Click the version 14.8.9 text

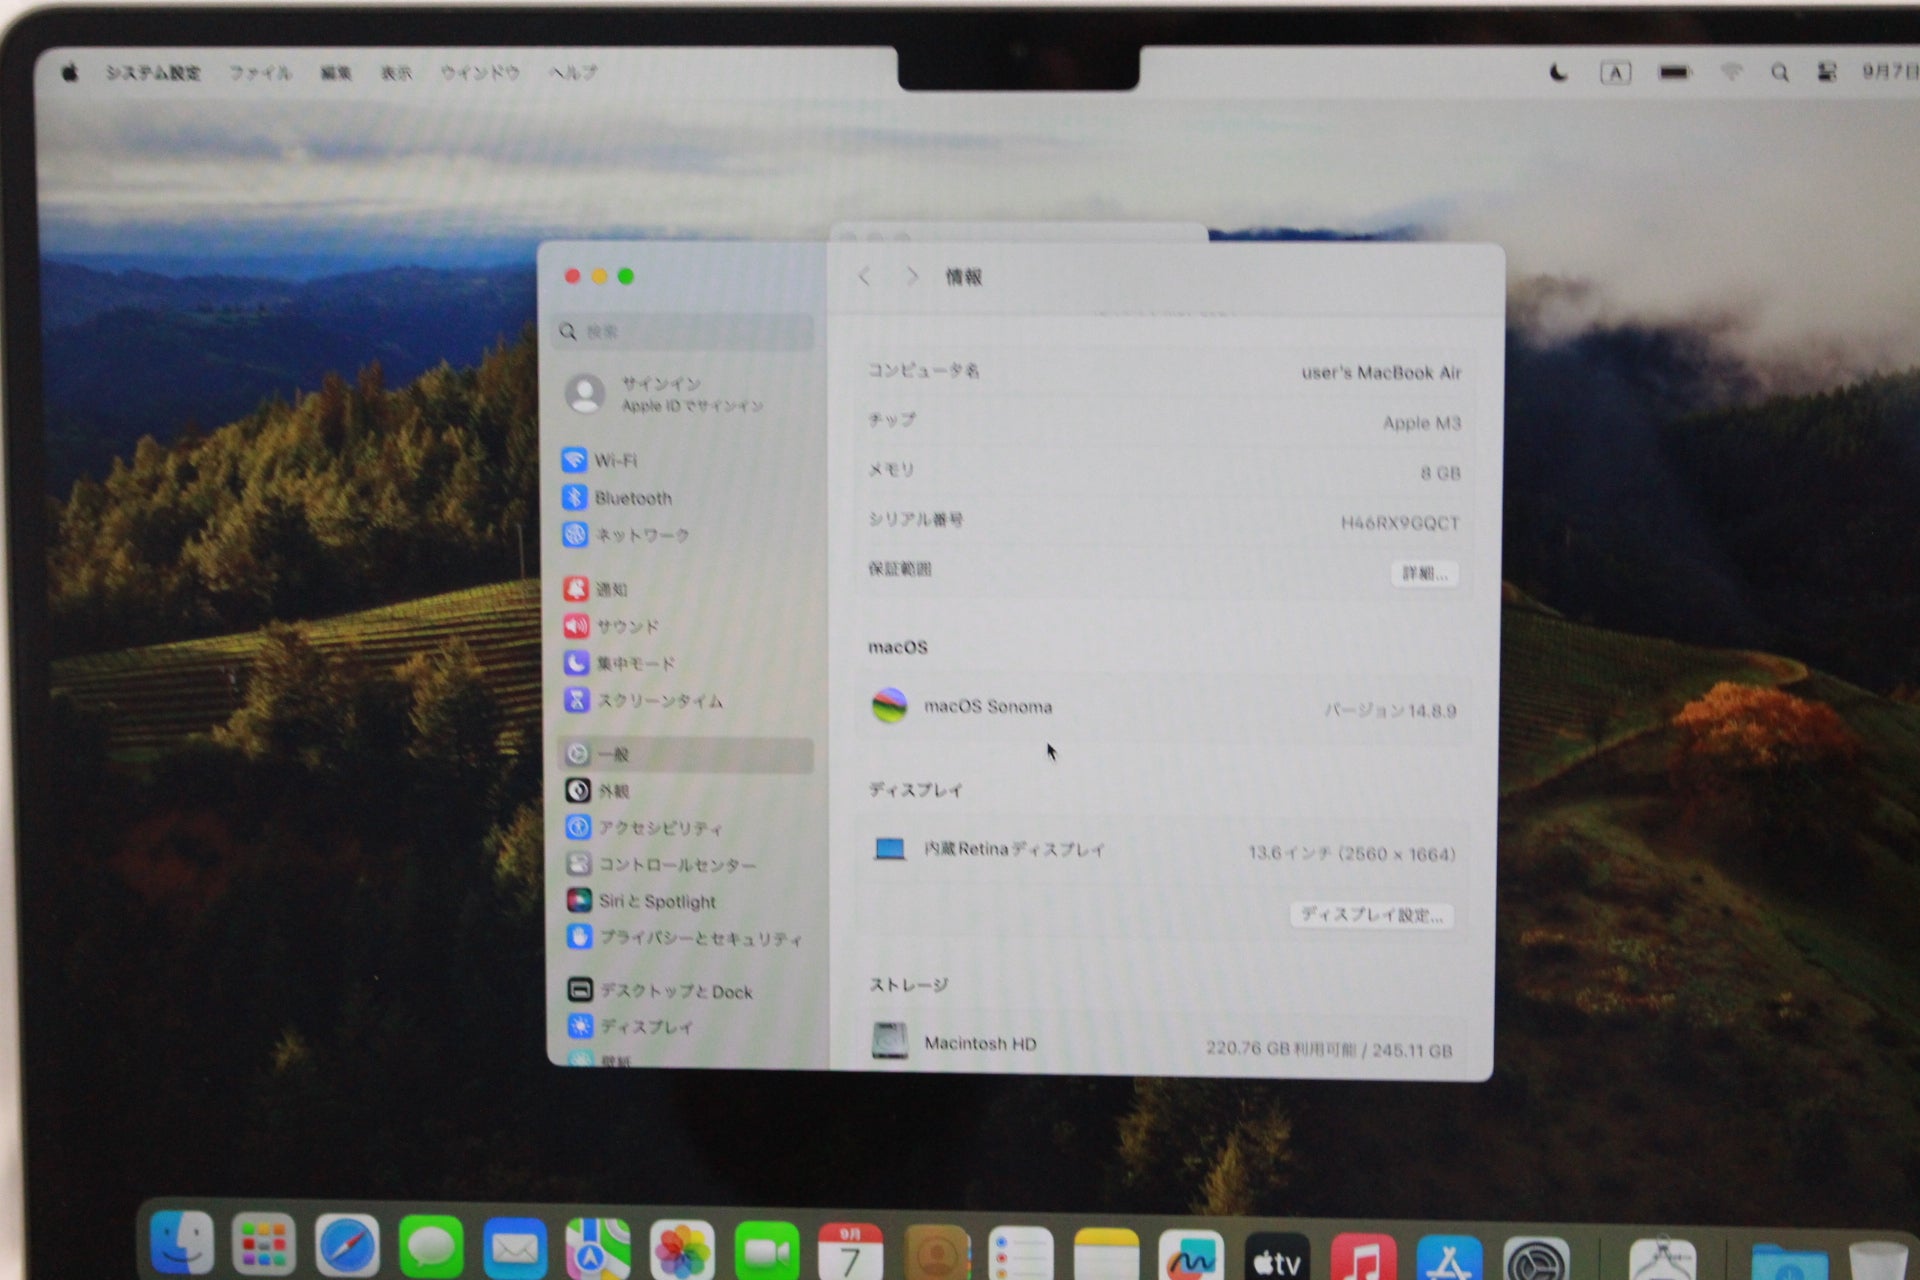(x=1390, y=711)
